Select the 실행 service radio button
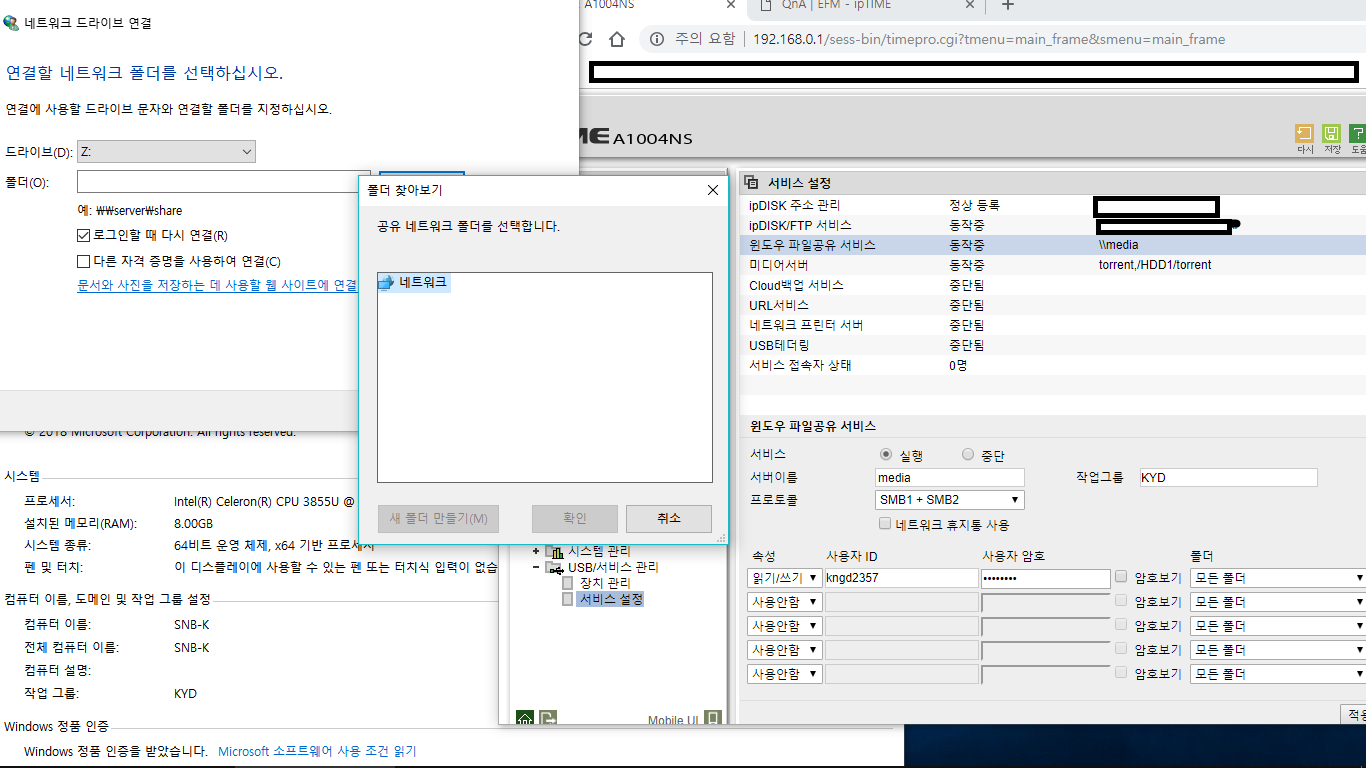 click(x=884, y=455)
